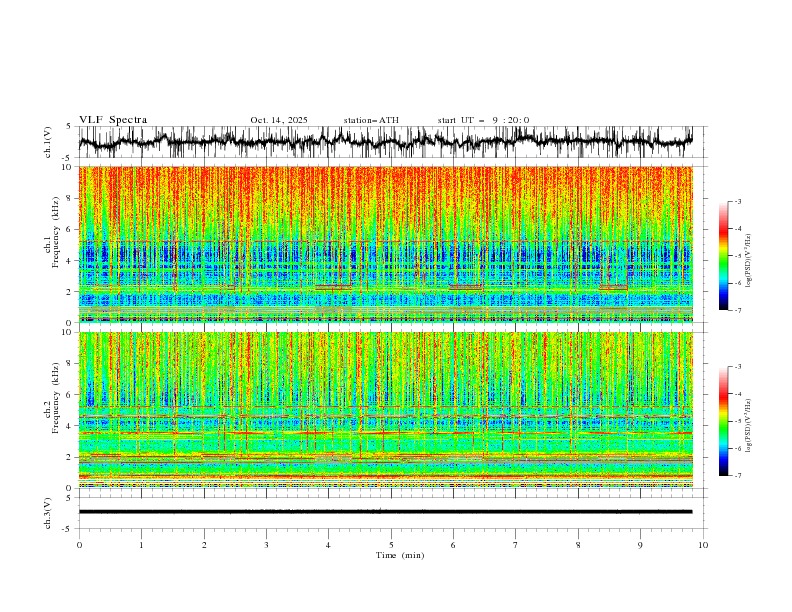This screenshot has width=792, height=612.
Task: Click the "-6" label on the ch.2 color bar
Action: (x=737, y=448)
